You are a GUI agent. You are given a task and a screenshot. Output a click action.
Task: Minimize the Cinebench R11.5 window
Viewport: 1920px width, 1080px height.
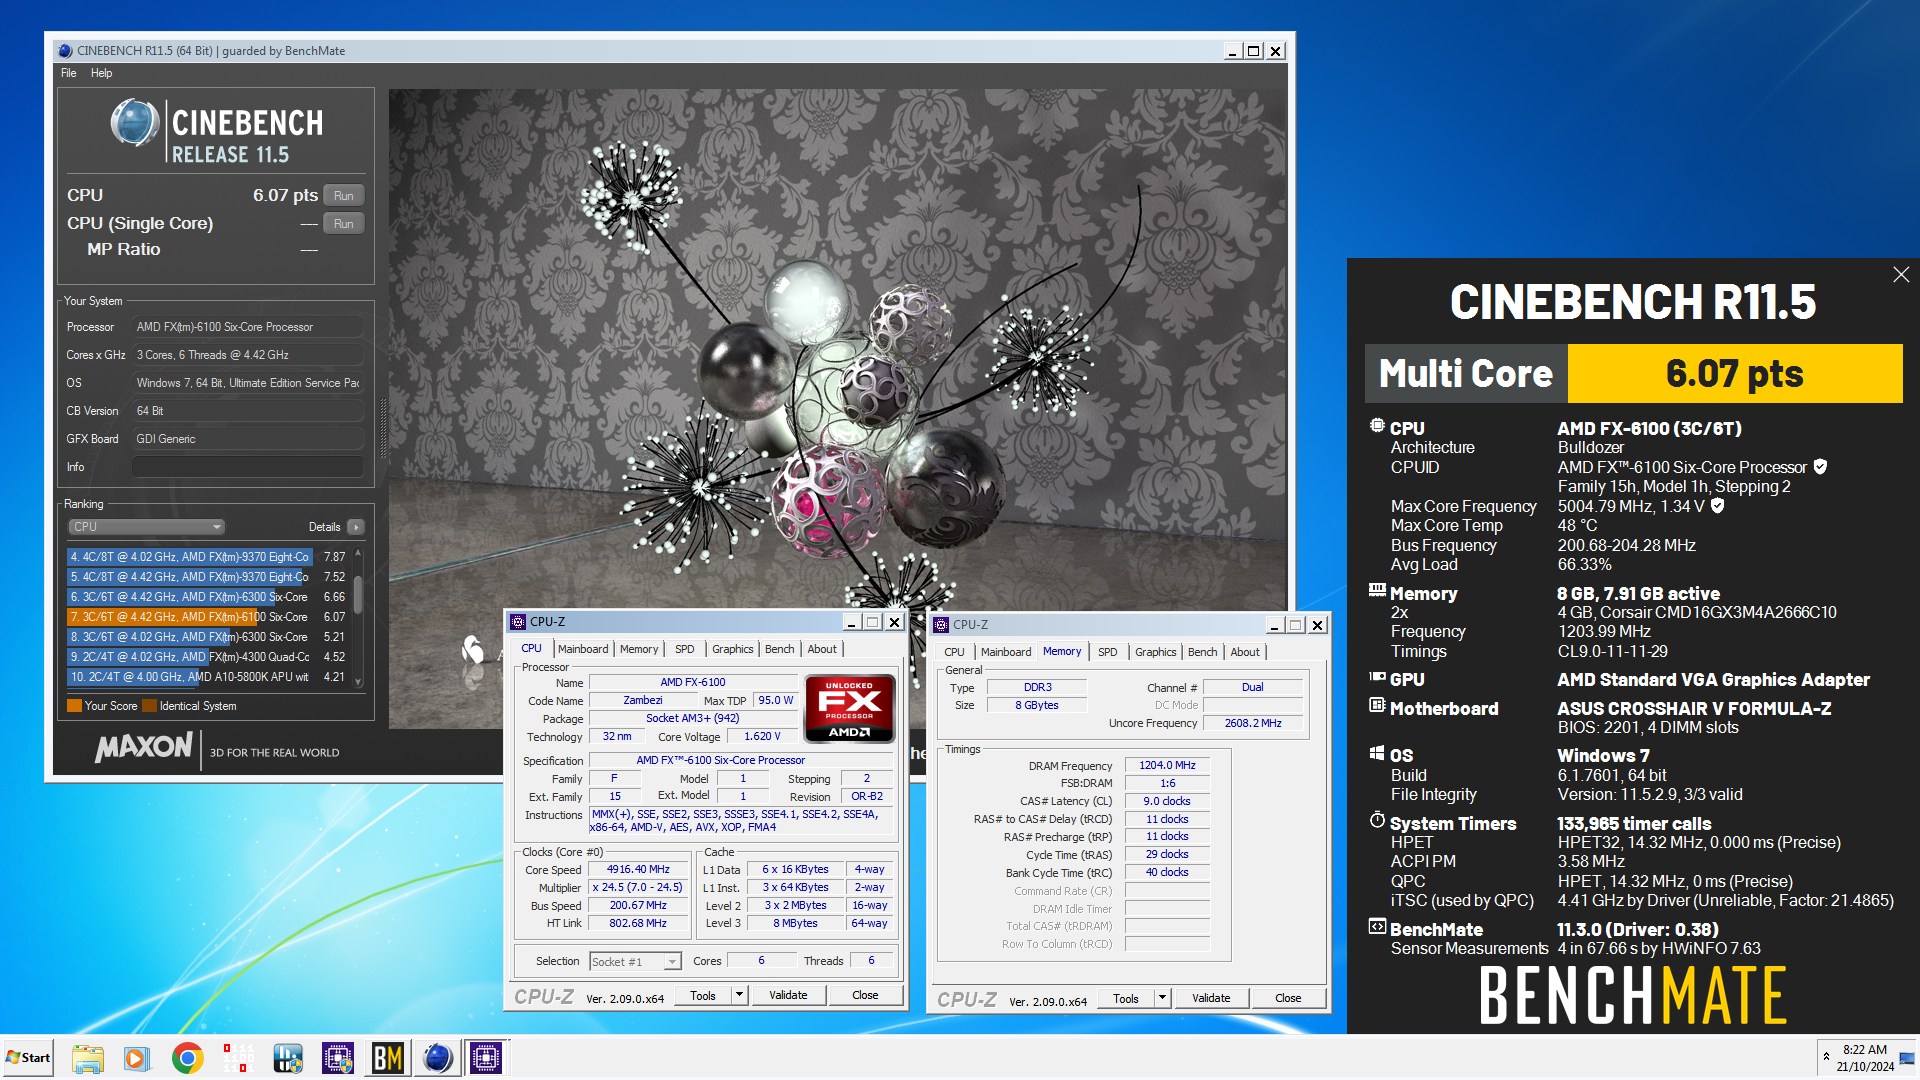pos(1232,51)
